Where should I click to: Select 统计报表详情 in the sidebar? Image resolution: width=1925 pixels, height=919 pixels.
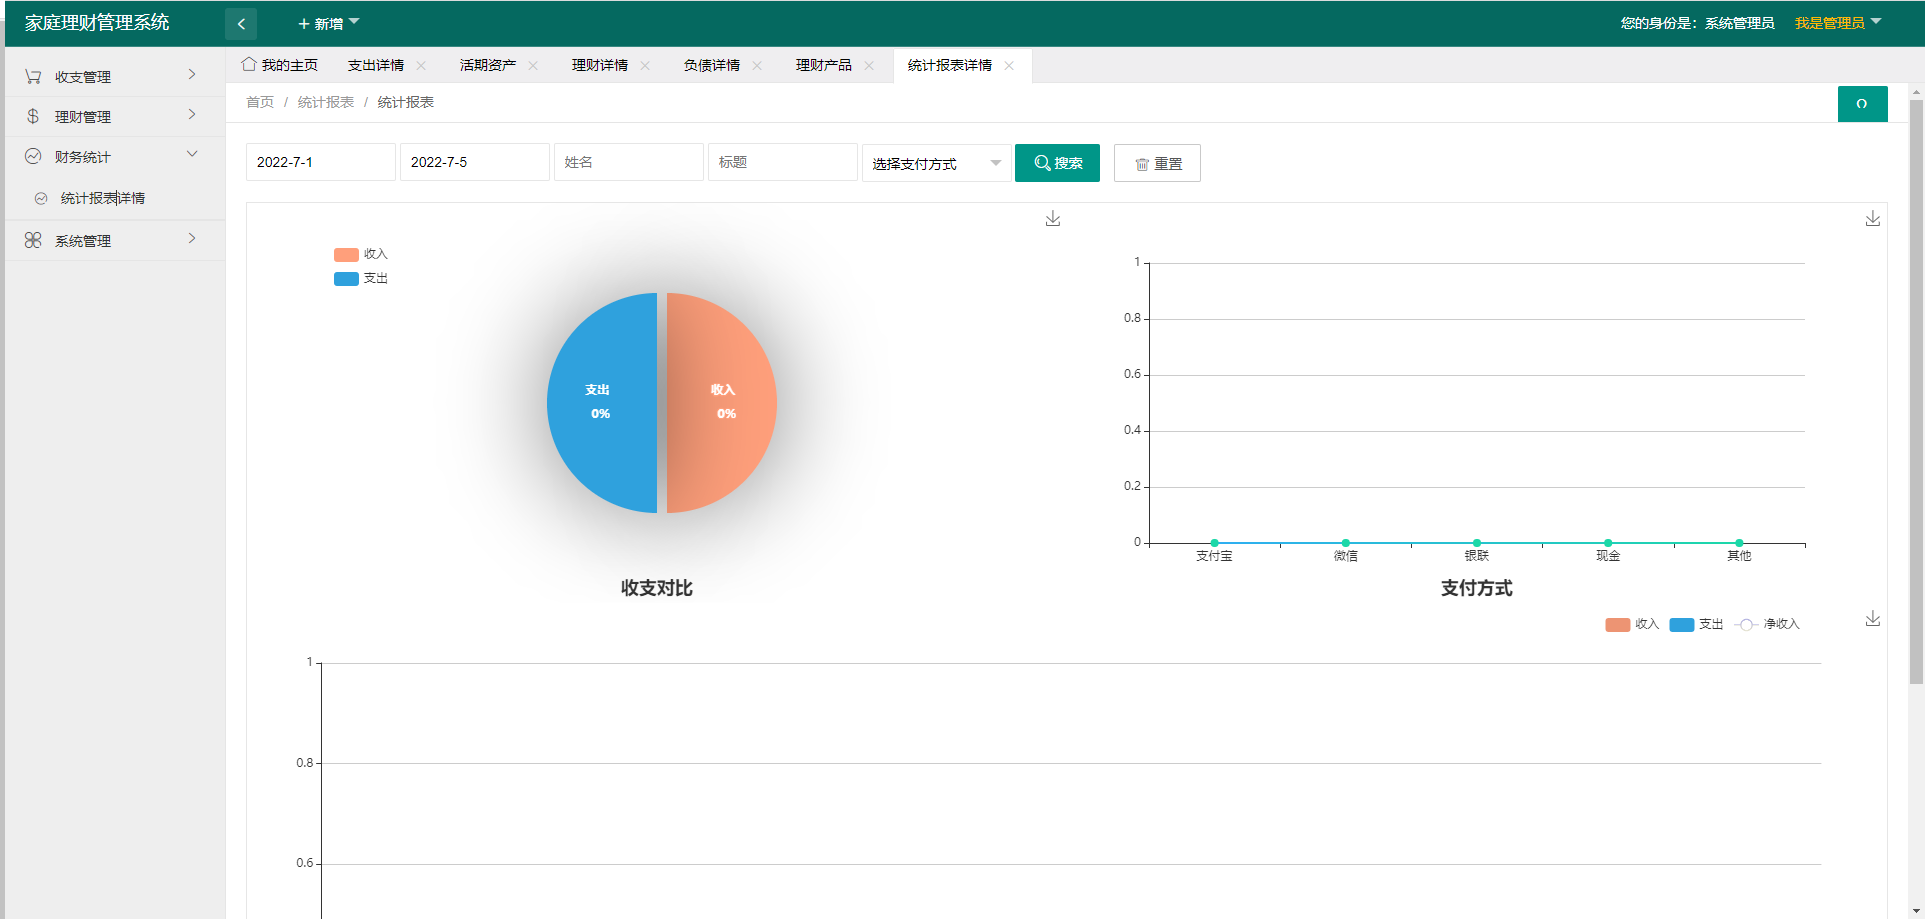tap(102, 198)
